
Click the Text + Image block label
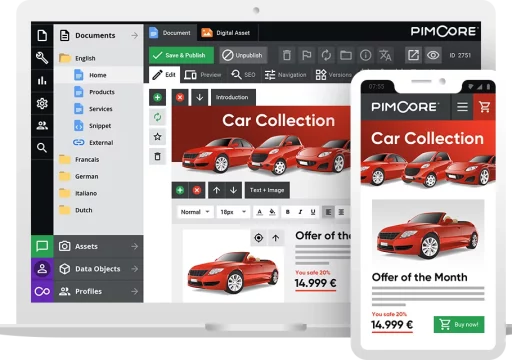pyautogui.click(x=267, y=190)
